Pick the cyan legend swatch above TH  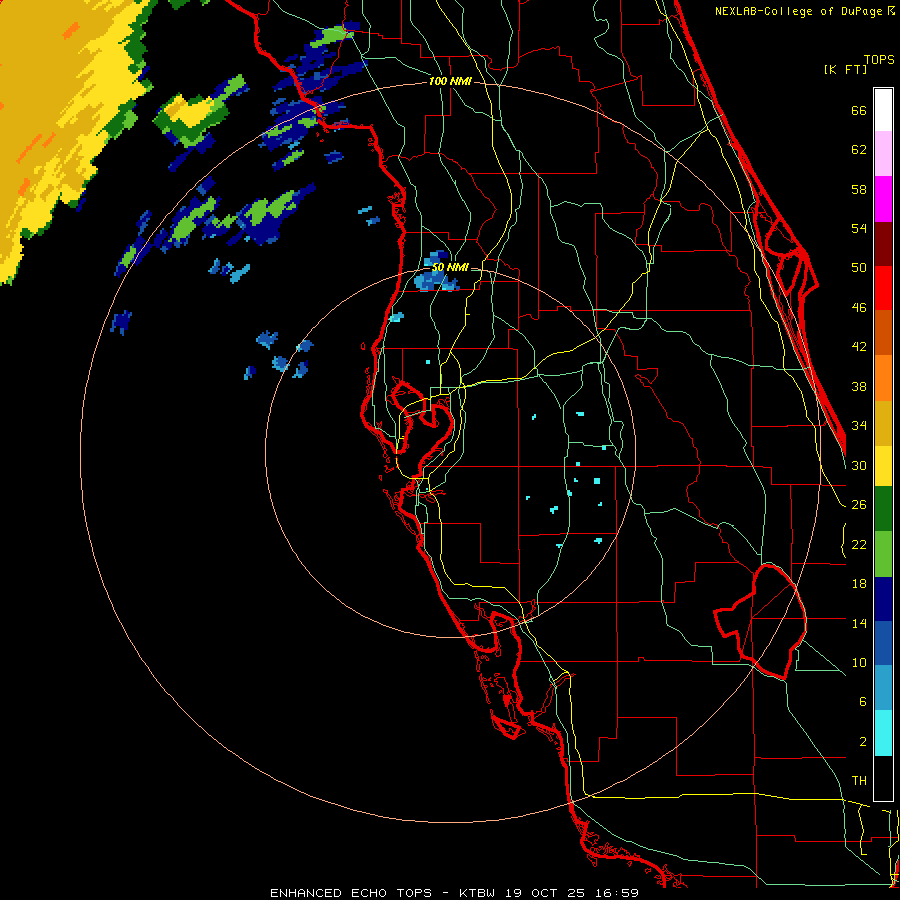[883, 733]
